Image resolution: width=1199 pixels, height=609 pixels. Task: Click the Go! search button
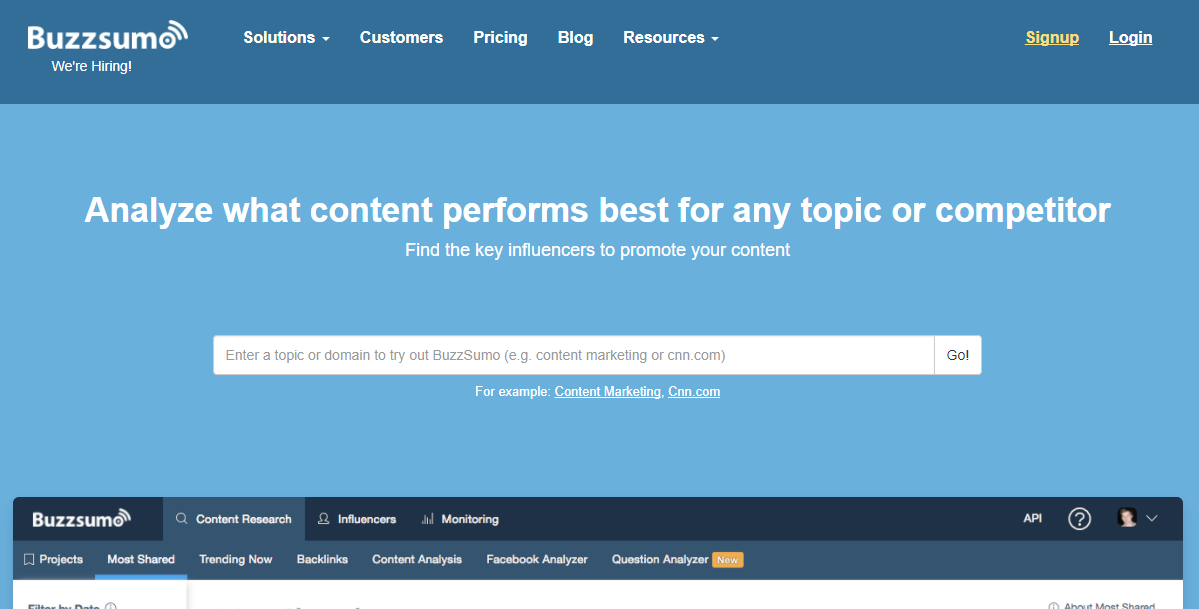coord(957,355)
